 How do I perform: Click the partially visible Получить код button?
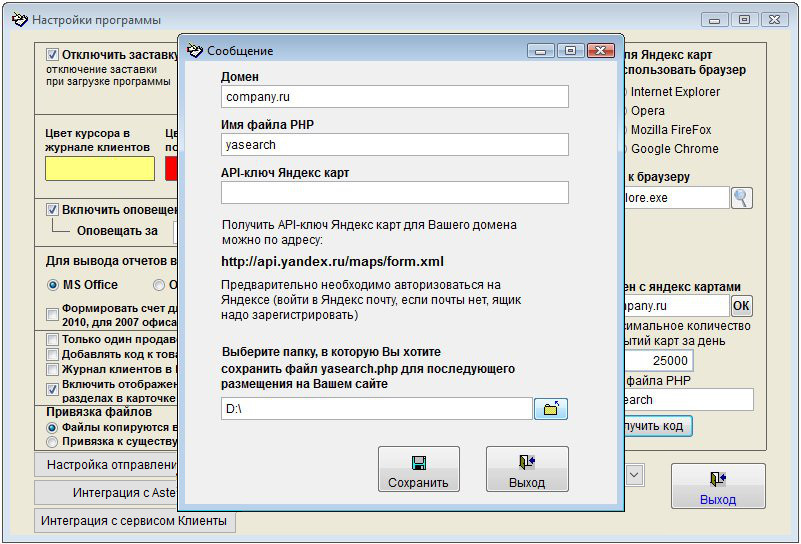(657, 425)
